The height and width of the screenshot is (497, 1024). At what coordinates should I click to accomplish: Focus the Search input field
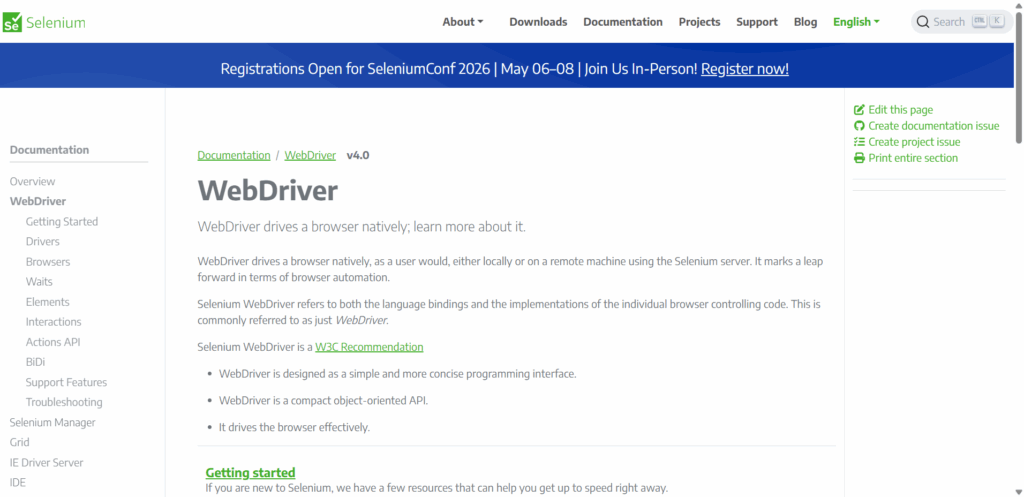coord(962,22)
